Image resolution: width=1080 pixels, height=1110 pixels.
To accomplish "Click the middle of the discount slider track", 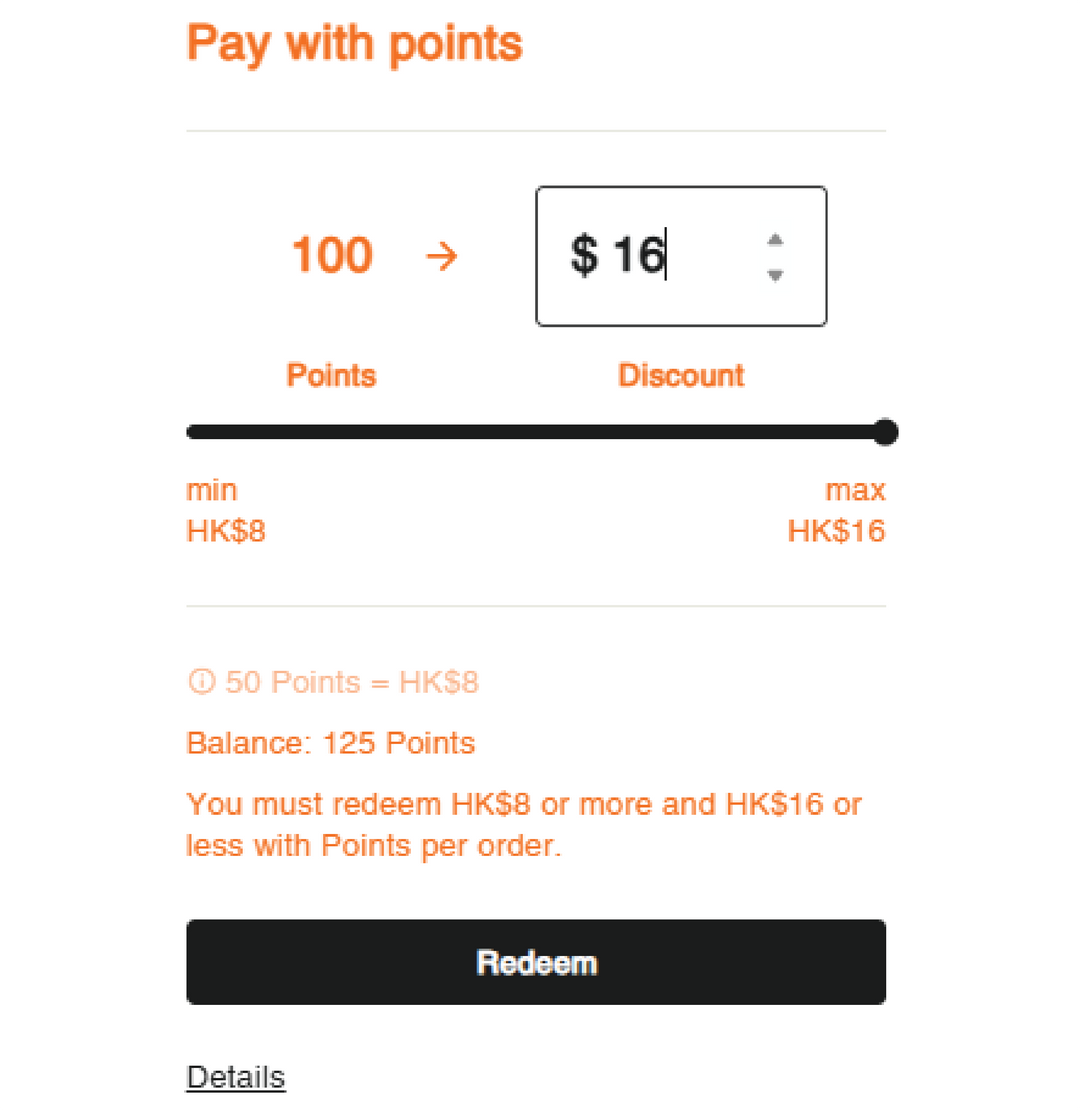I will pos(536,432).
